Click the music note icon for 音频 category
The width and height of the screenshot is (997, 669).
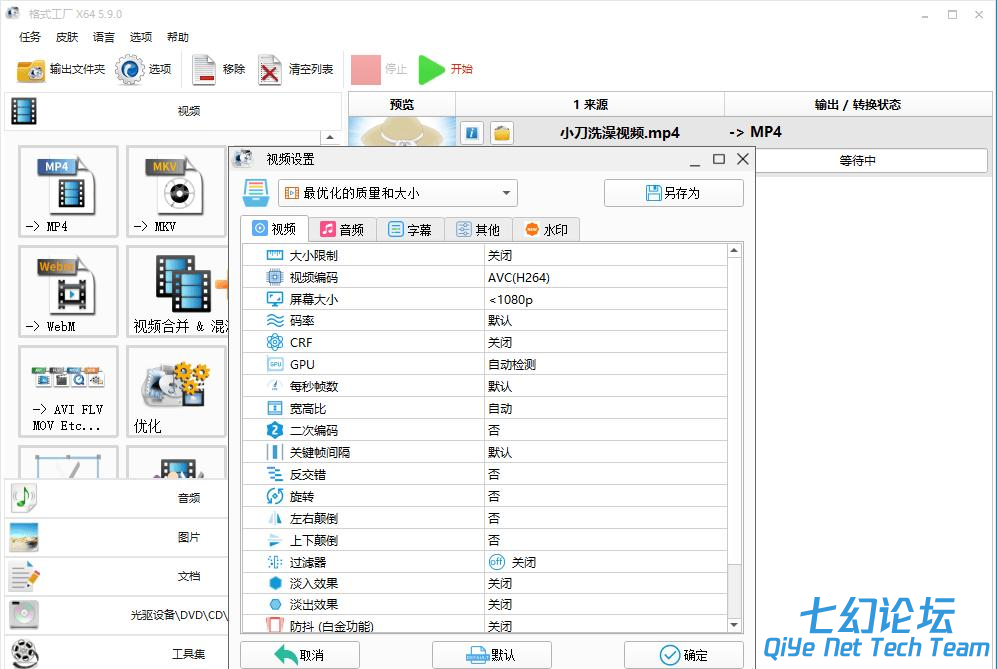point(24,498)
